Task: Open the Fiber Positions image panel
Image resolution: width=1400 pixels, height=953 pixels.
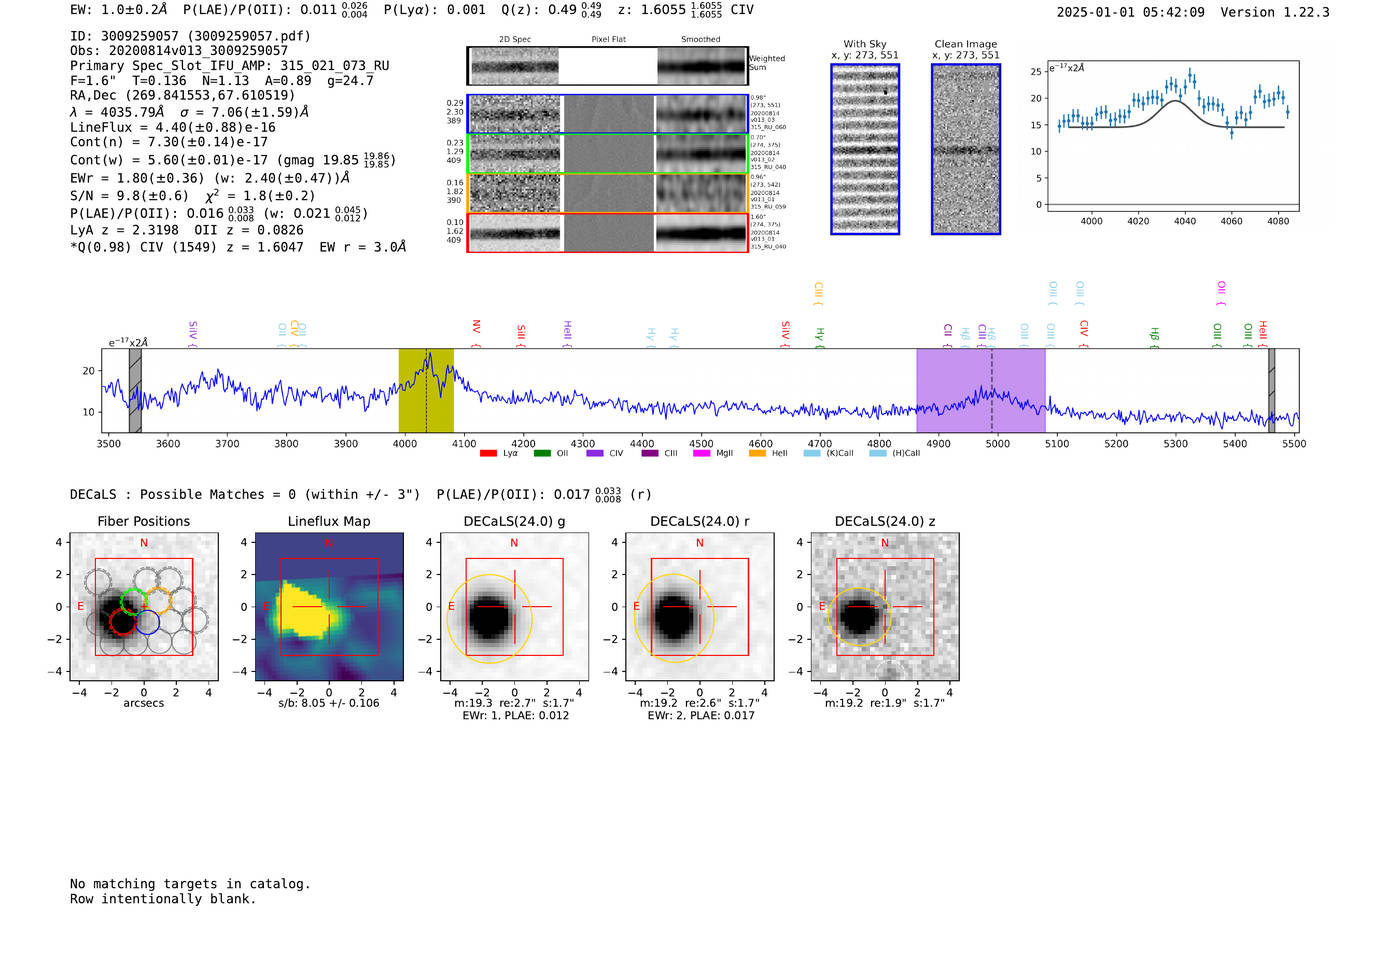Action: pos(144,606)
